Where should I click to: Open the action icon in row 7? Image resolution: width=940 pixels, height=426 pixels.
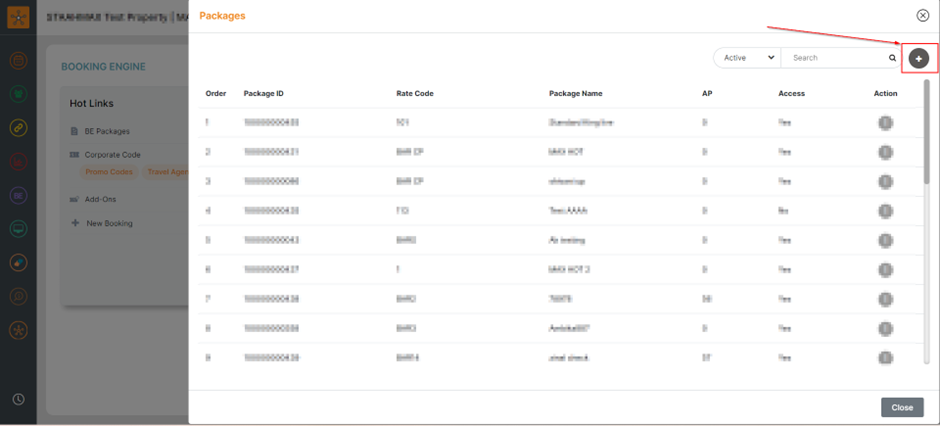(x=885, y=299)
